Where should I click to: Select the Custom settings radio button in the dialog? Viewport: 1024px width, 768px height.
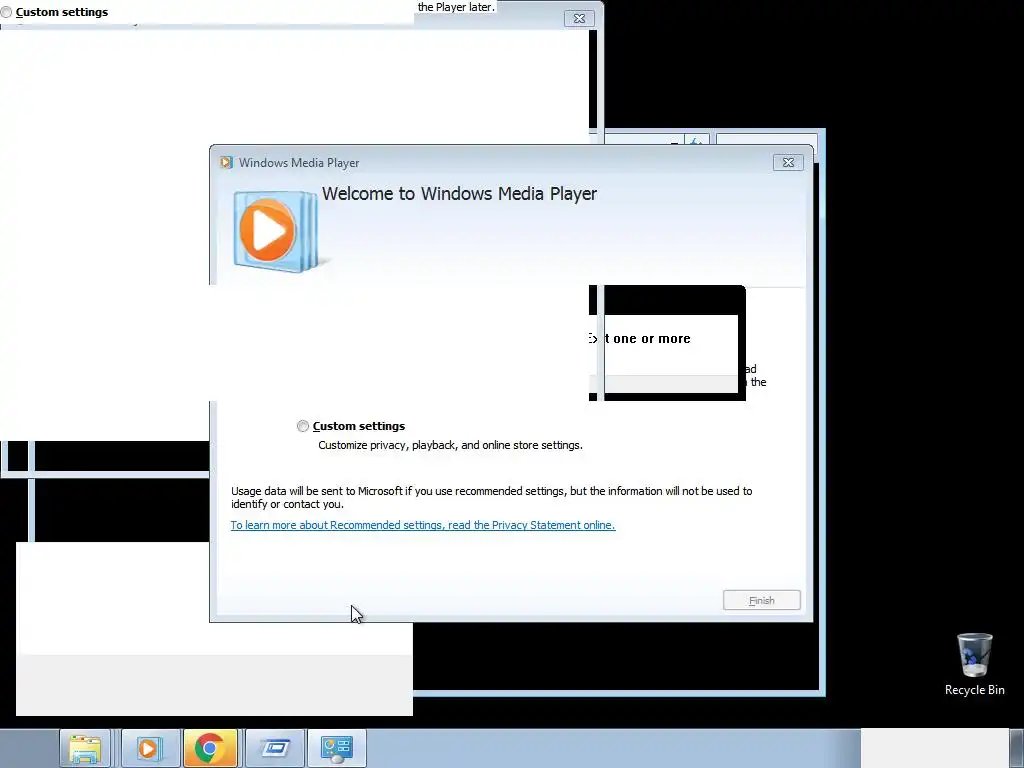302,426
